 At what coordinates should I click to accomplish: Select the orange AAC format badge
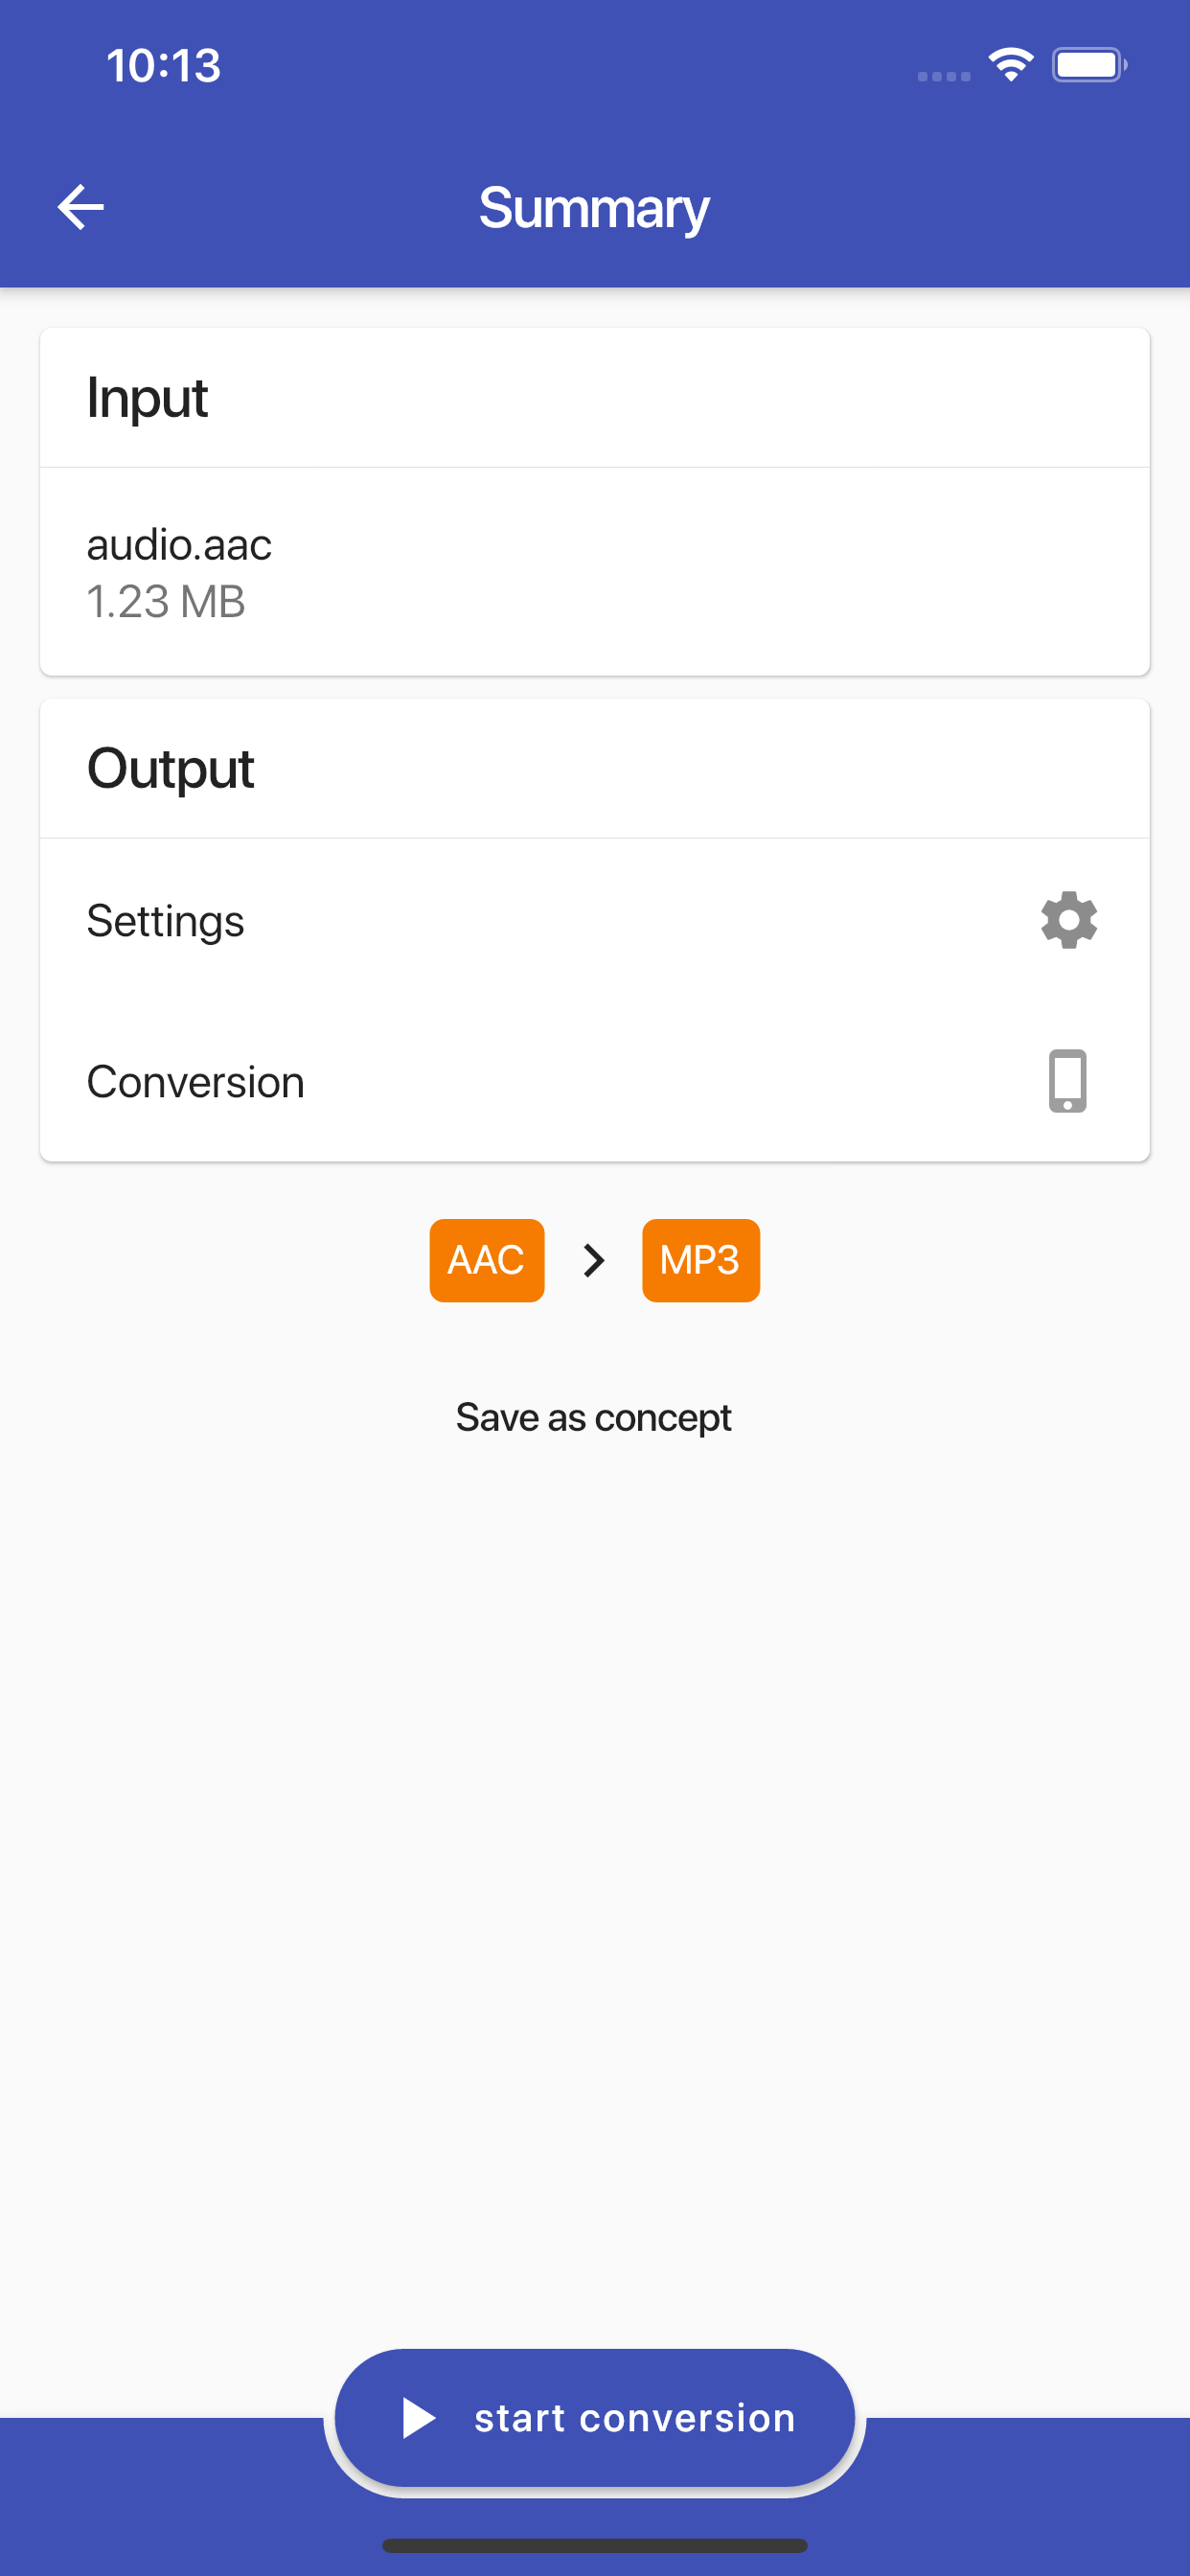coord(486,1260)
